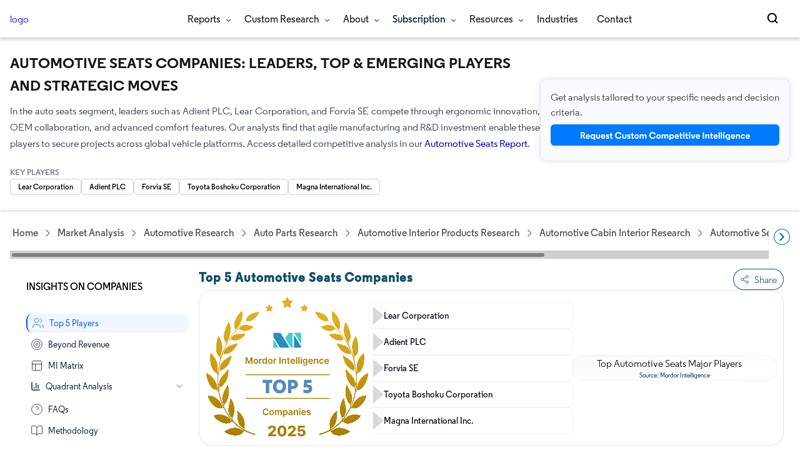Click the Quadrant Analysis chart icon
The image size is (800, 450).
click(35, 386)
